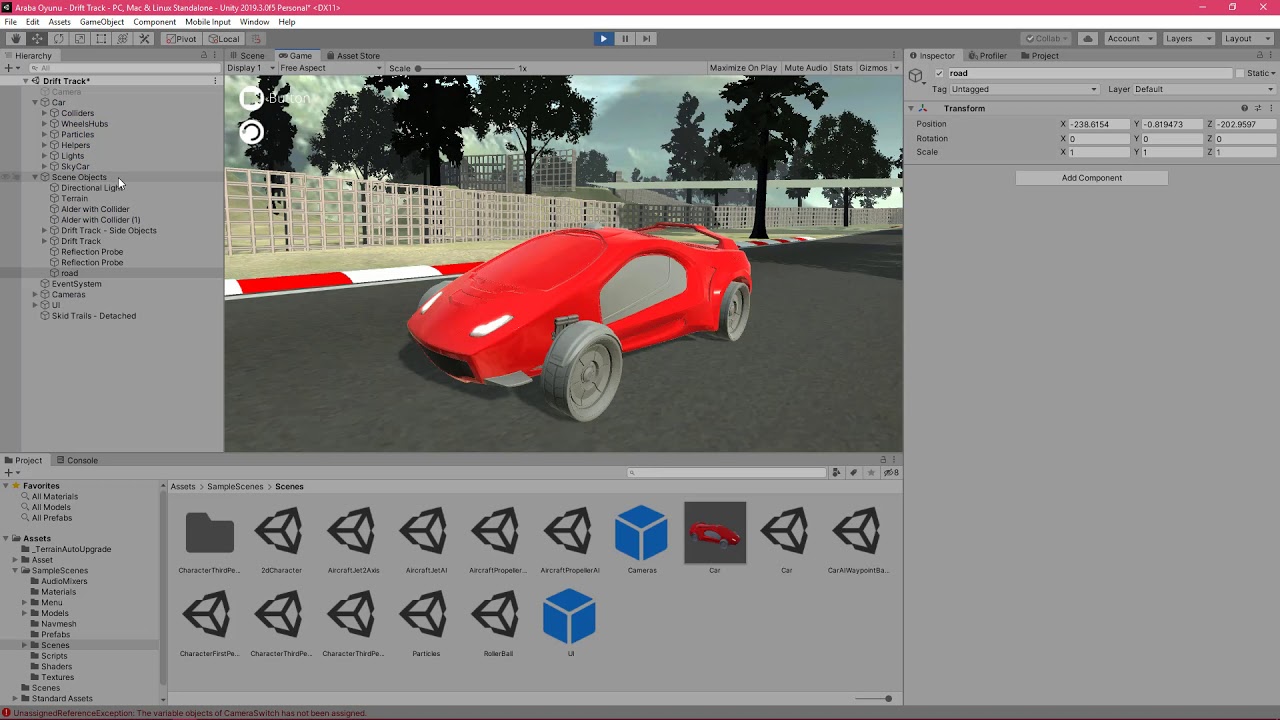Switch to the Console tab
This screenshot has width=1280, height=720.
77,460
